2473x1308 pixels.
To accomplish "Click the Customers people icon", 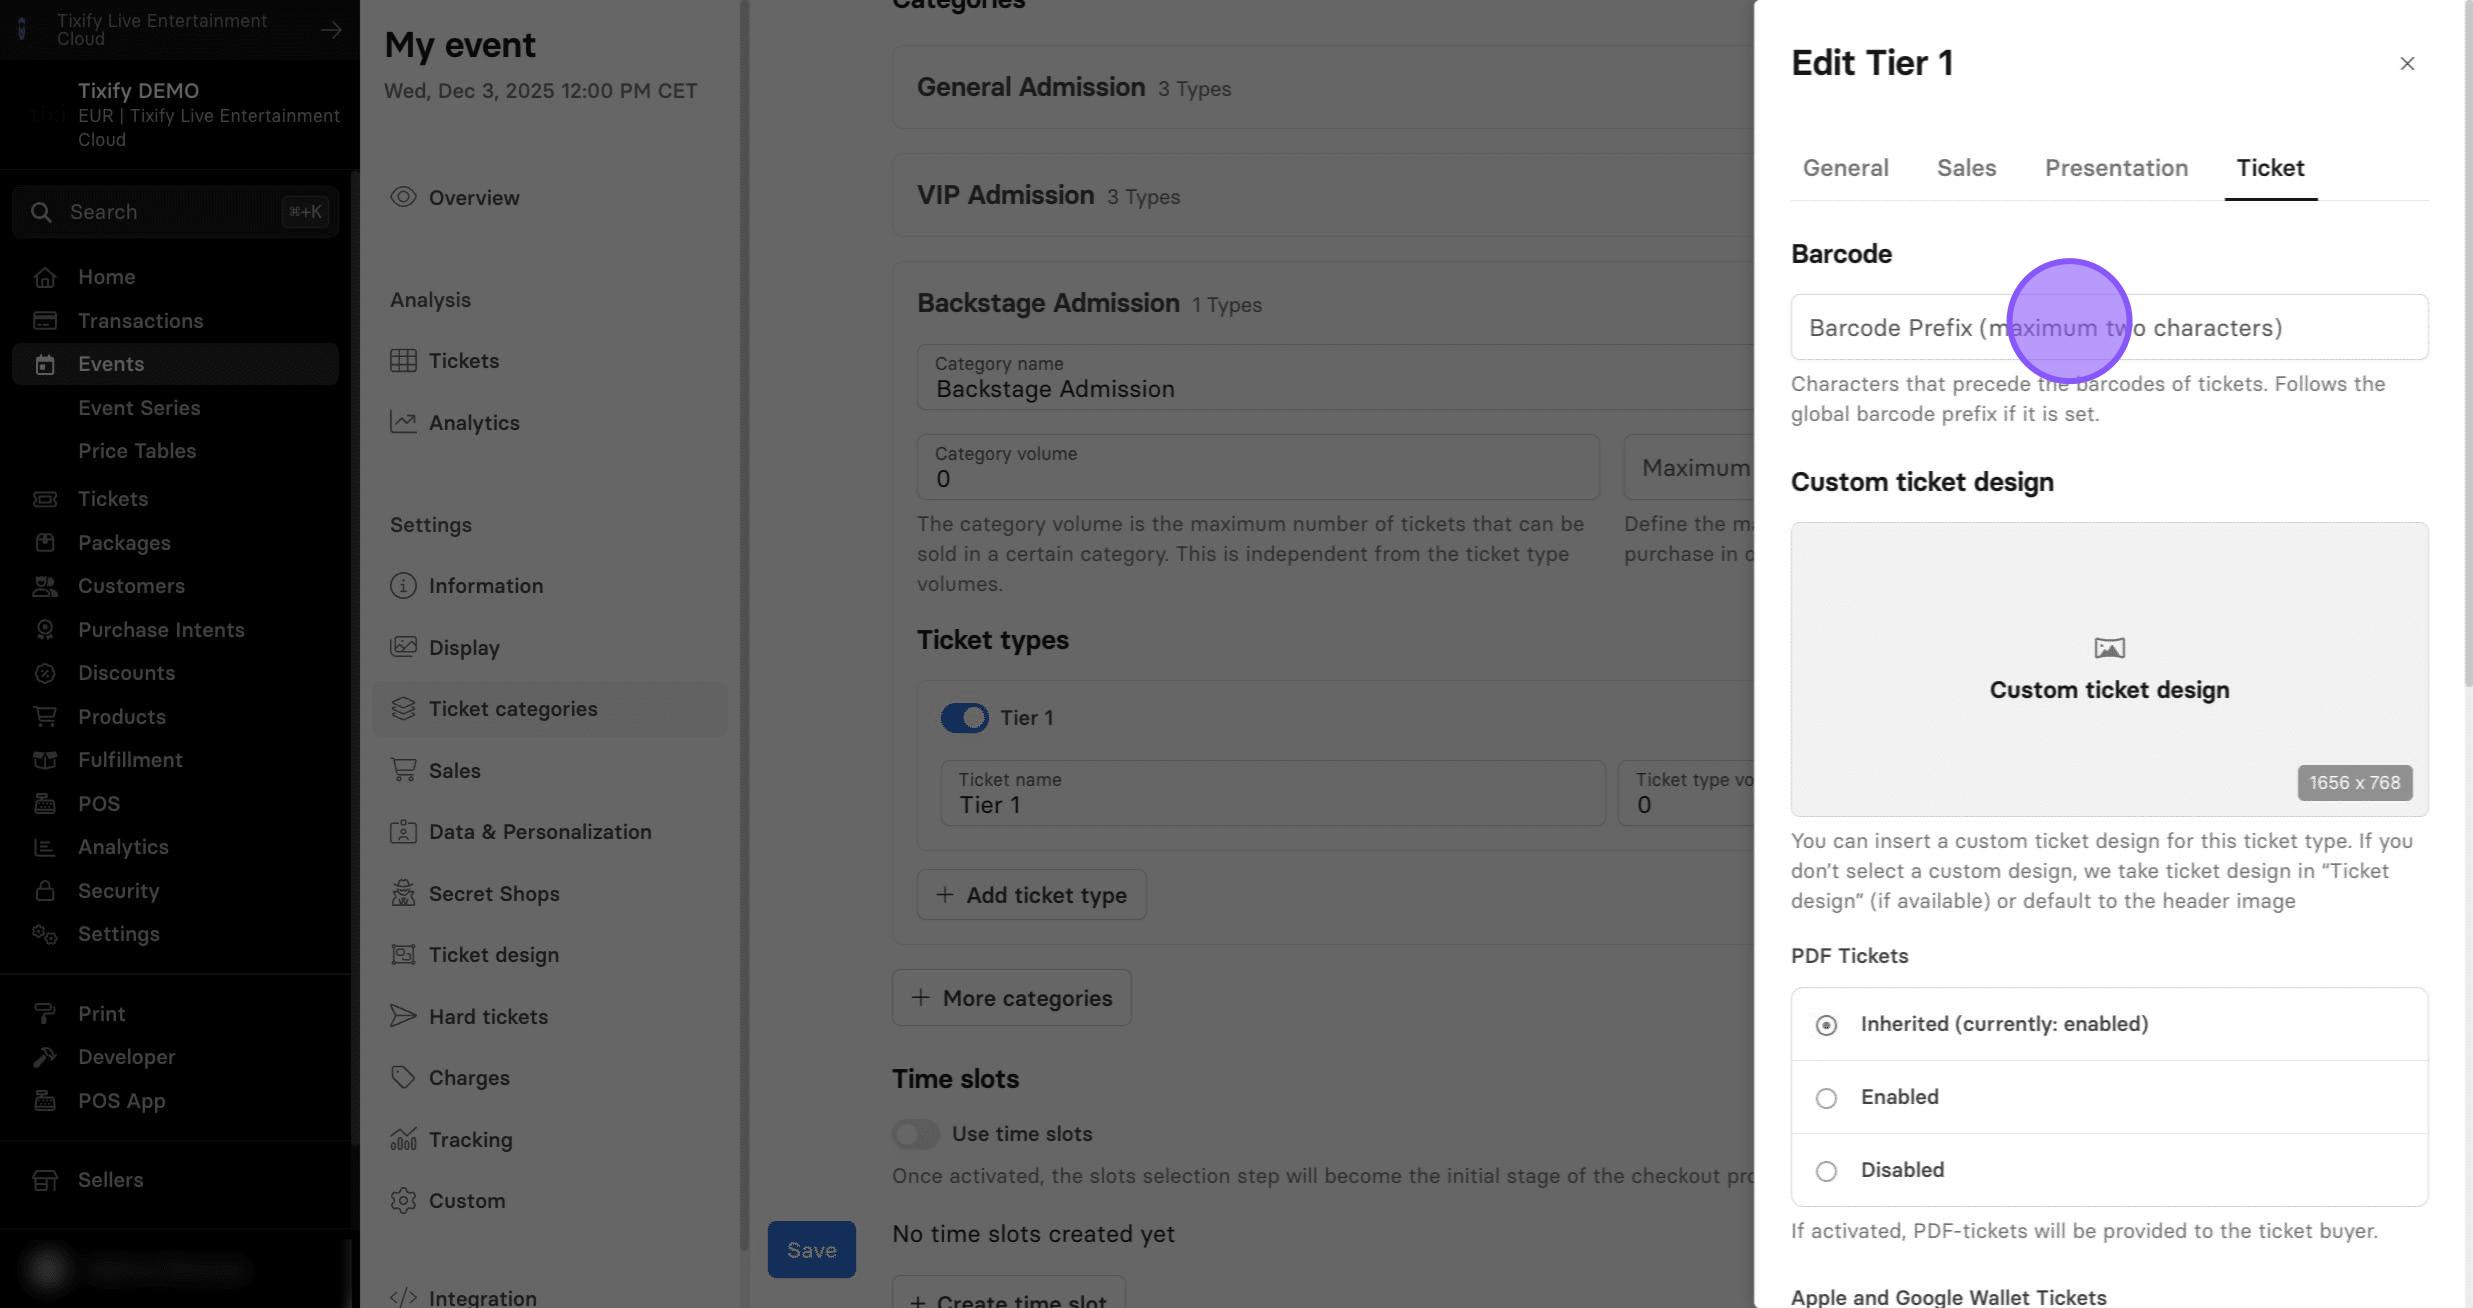I will point(44,586).
